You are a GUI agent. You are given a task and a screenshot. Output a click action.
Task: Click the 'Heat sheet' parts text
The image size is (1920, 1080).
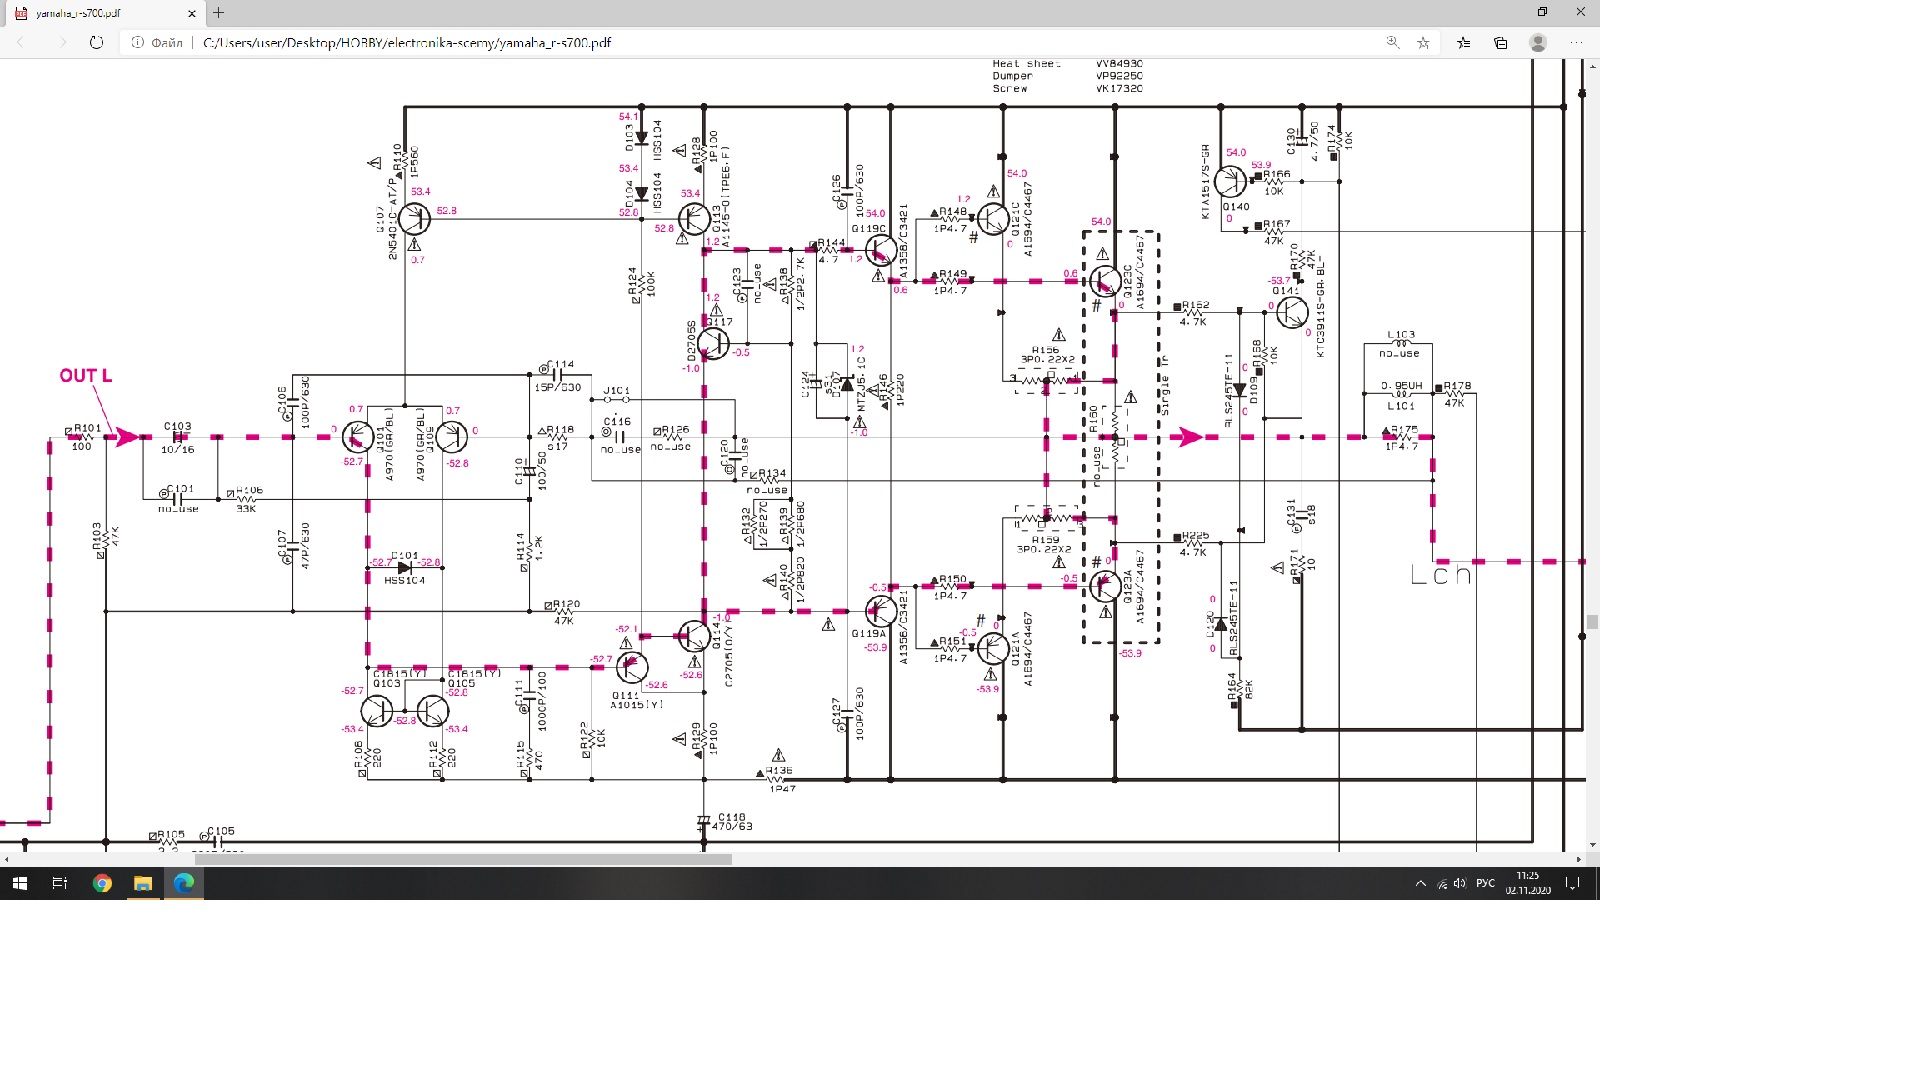tap(1026, 64)
